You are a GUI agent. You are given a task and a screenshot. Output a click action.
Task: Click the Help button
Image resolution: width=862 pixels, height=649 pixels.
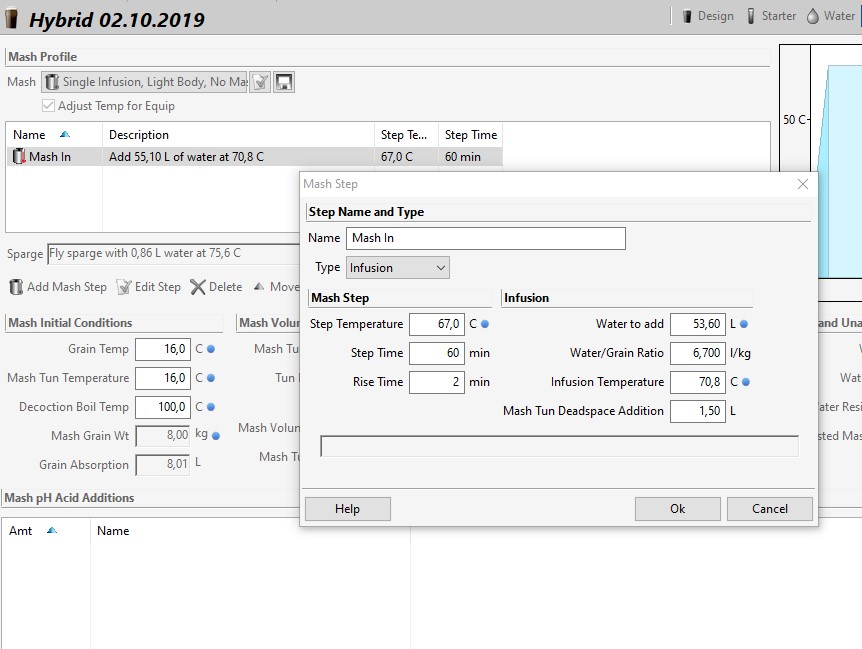point(347,509)
